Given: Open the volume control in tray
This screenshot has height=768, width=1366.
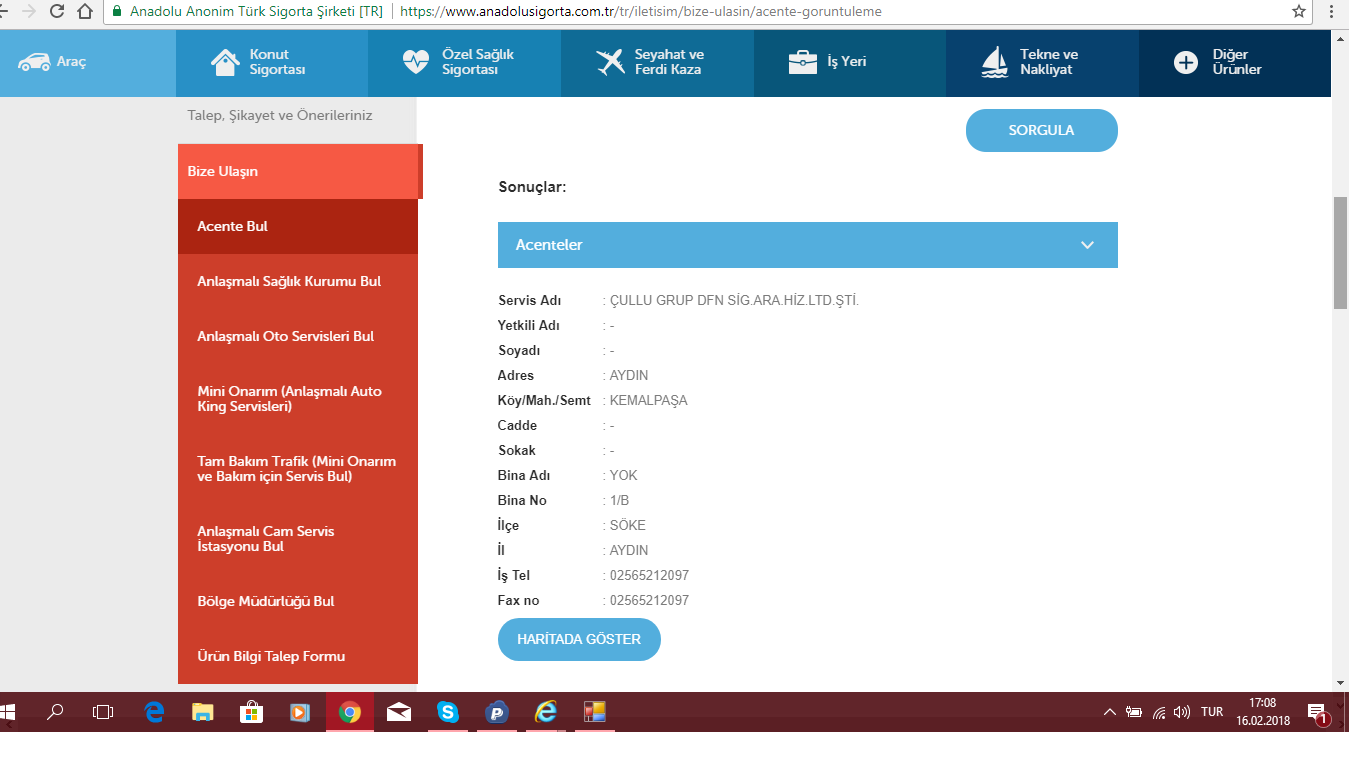Looking at the screenshot, I should (1182, 712).
